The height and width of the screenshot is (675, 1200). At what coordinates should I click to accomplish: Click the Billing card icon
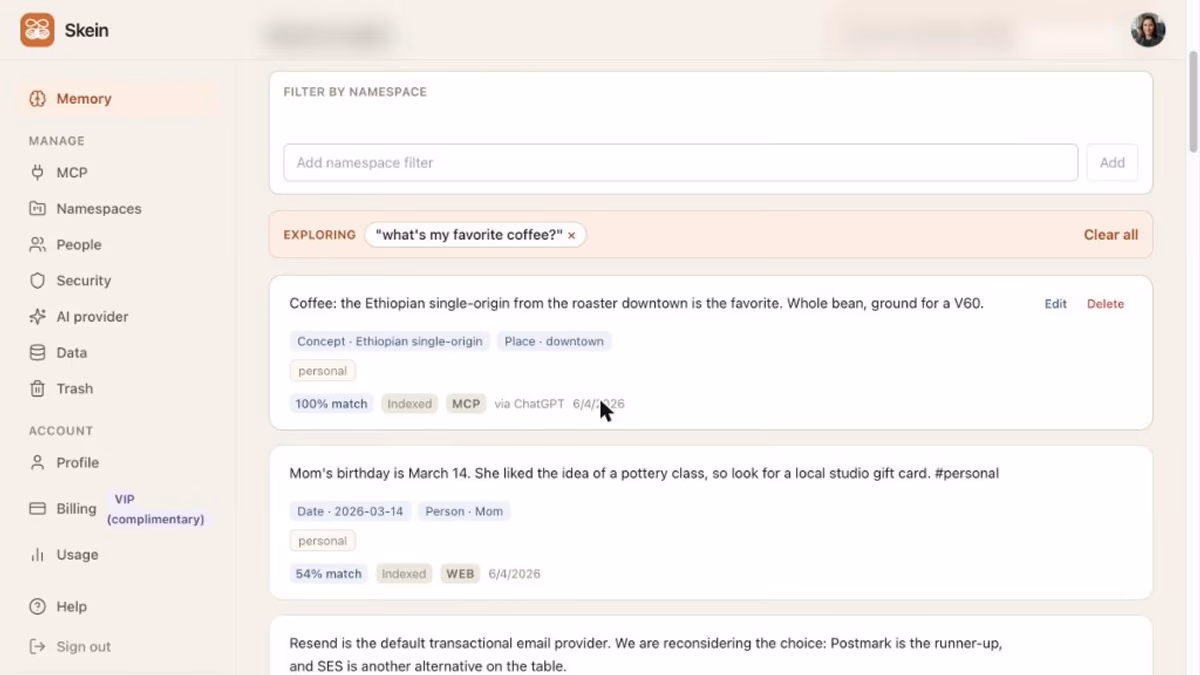(x=37, y=509)
